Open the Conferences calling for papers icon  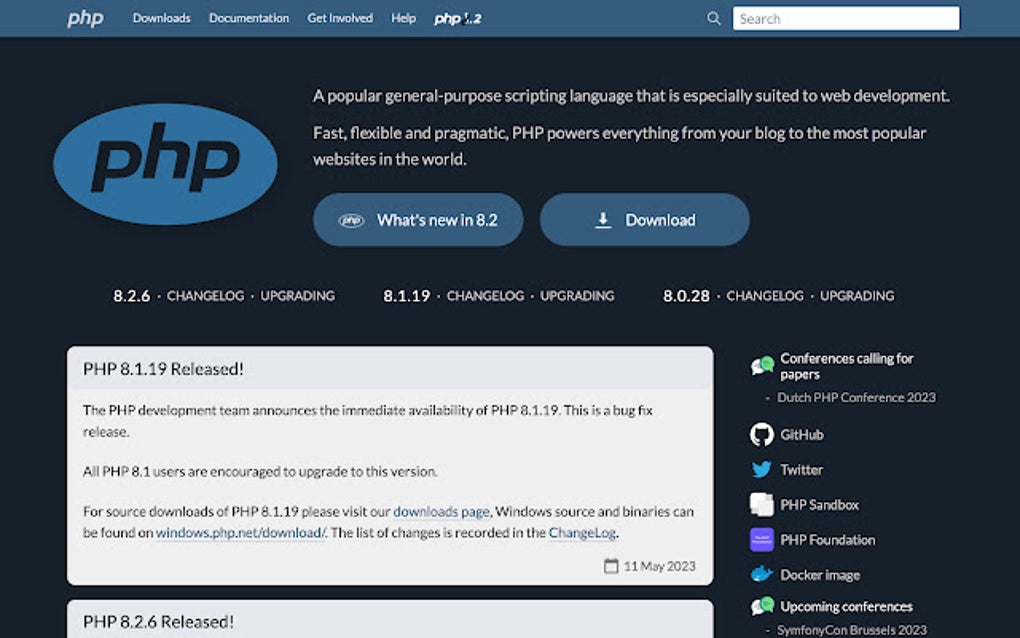pyautogui.click(x=761, y=364)
